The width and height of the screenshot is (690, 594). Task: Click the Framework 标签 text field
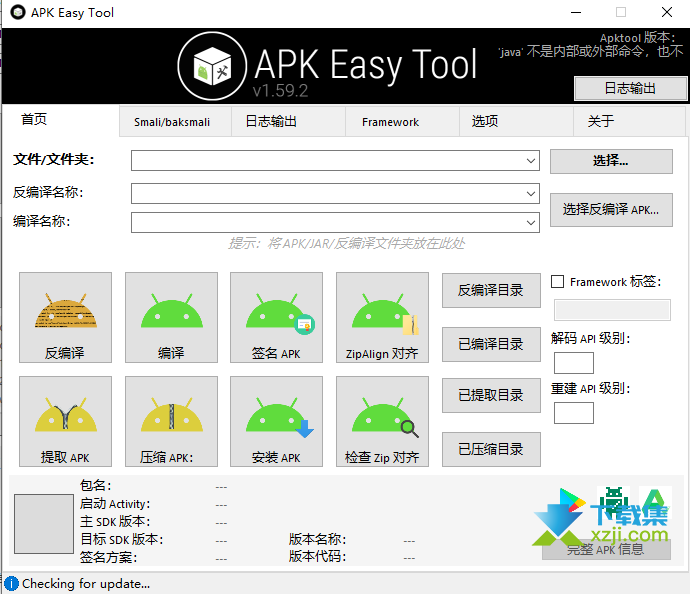click(x=612, y=310)
